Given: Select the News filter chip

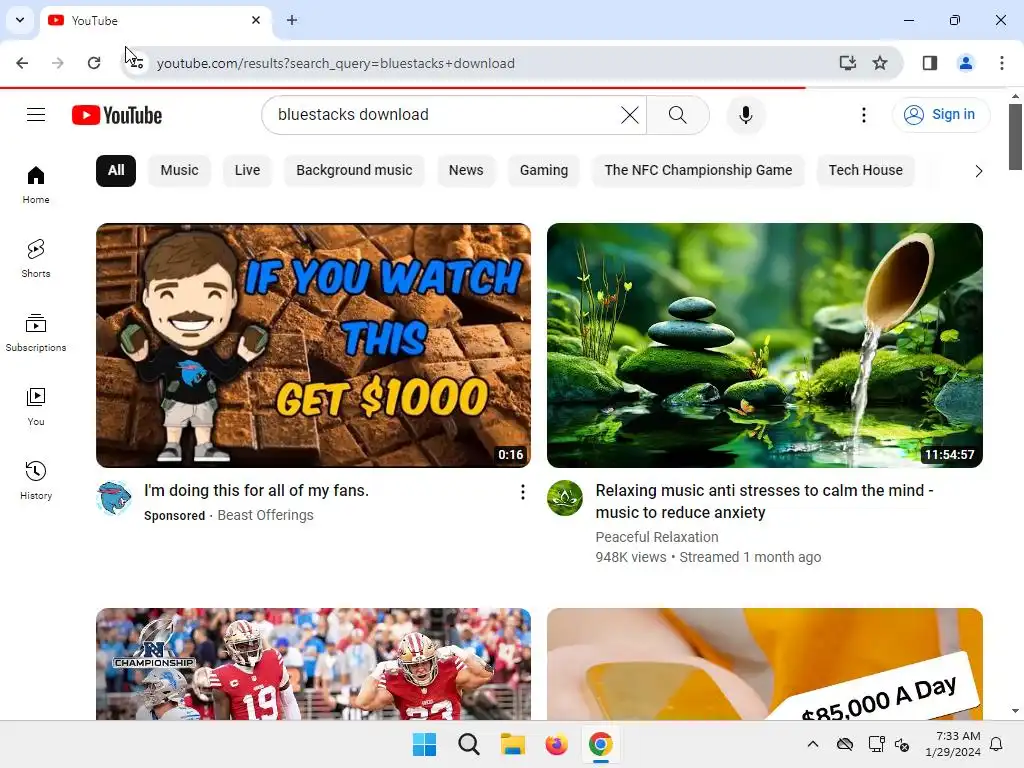Looking at the screenshot, I should pos(466,170).
